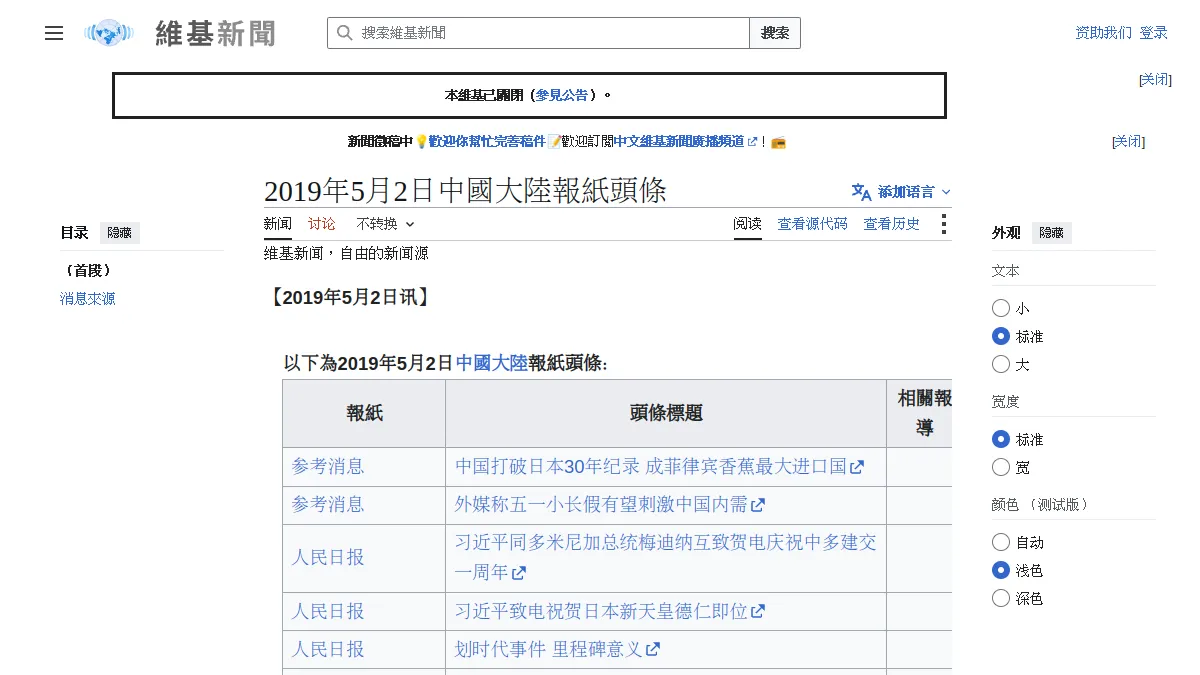Open 参考消息 link in the 外媒称 row
Screen dimensions: 1200x675
click(x=328, y=504)
